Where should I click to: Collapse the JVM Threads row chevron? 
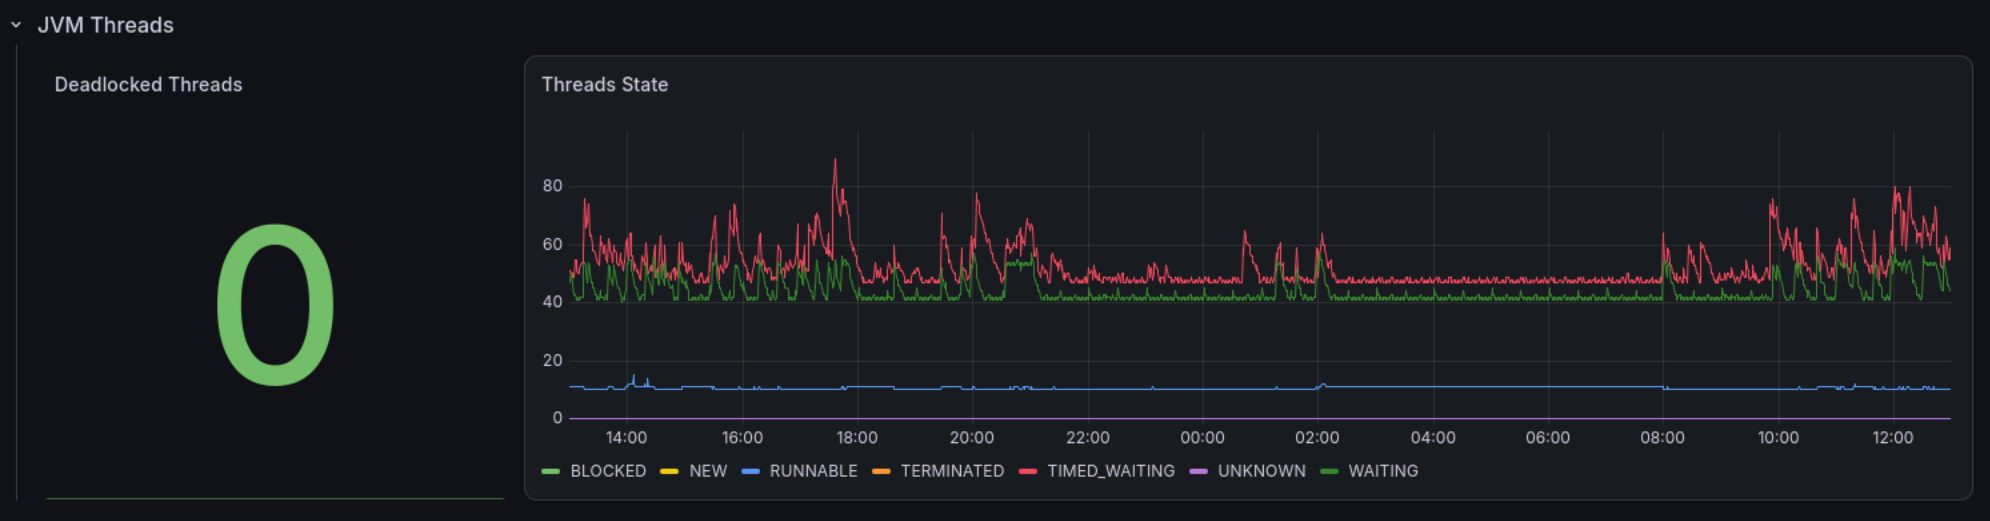pyautogui.click(x=16, y=25)
